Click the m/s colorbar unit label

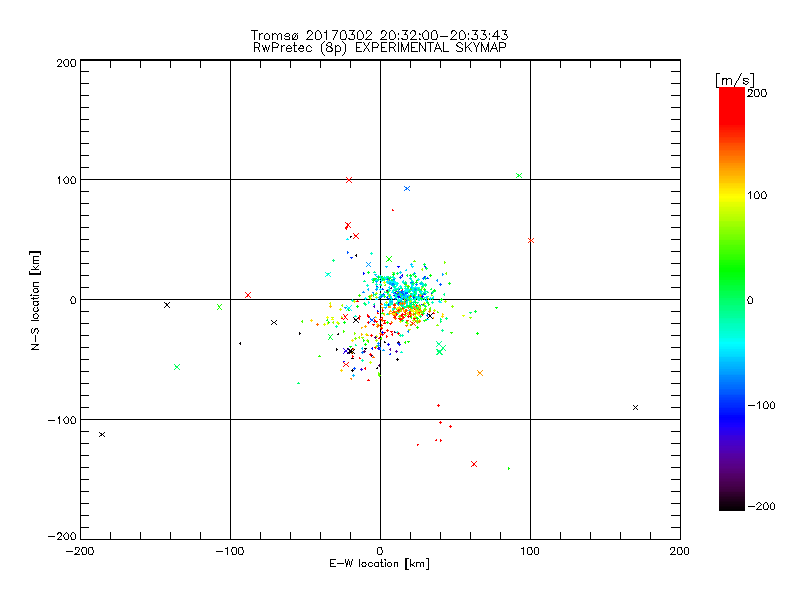click(x=735, y=80)
